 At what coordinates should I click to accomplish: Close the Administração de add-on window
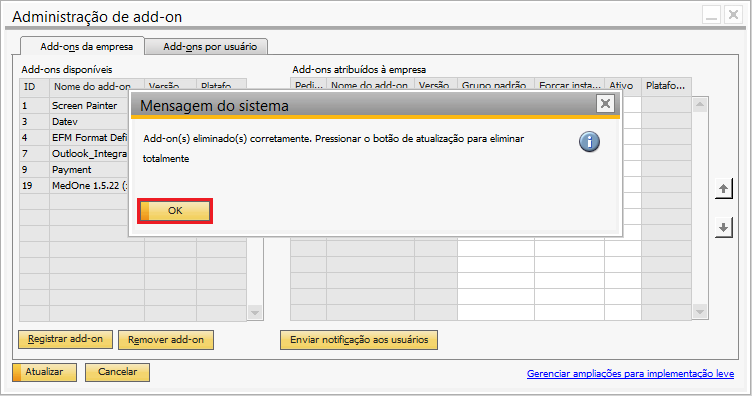click(x=733, y=15)
